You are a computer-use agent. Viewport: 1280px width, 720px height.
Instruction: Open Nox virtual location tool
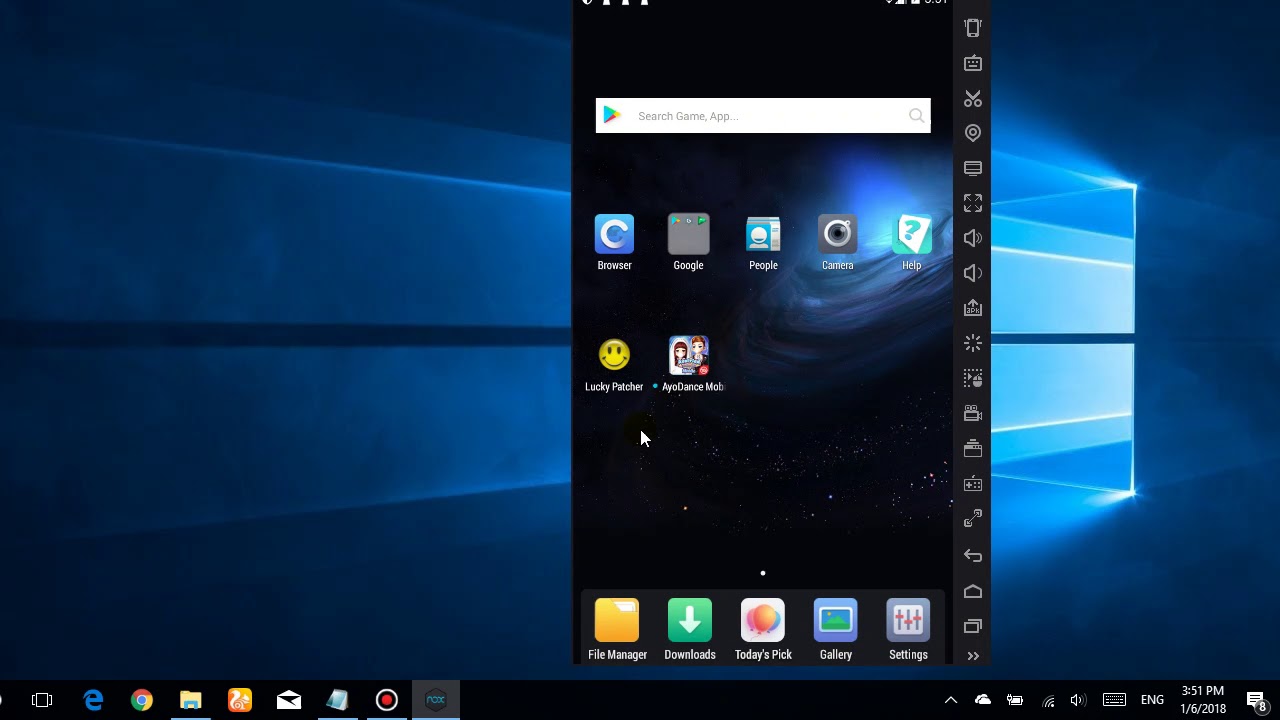pos(973,133)
